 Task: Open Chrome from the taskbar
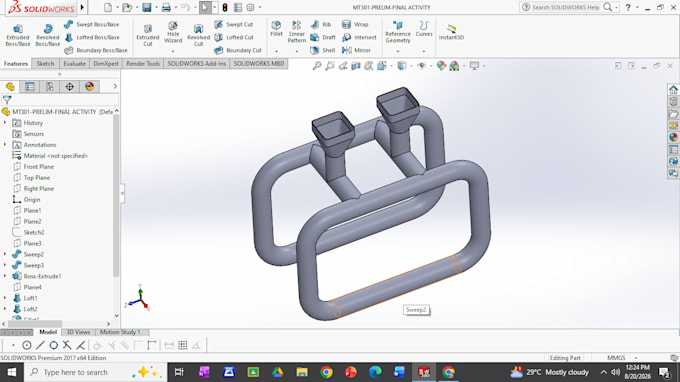point(326,372)
